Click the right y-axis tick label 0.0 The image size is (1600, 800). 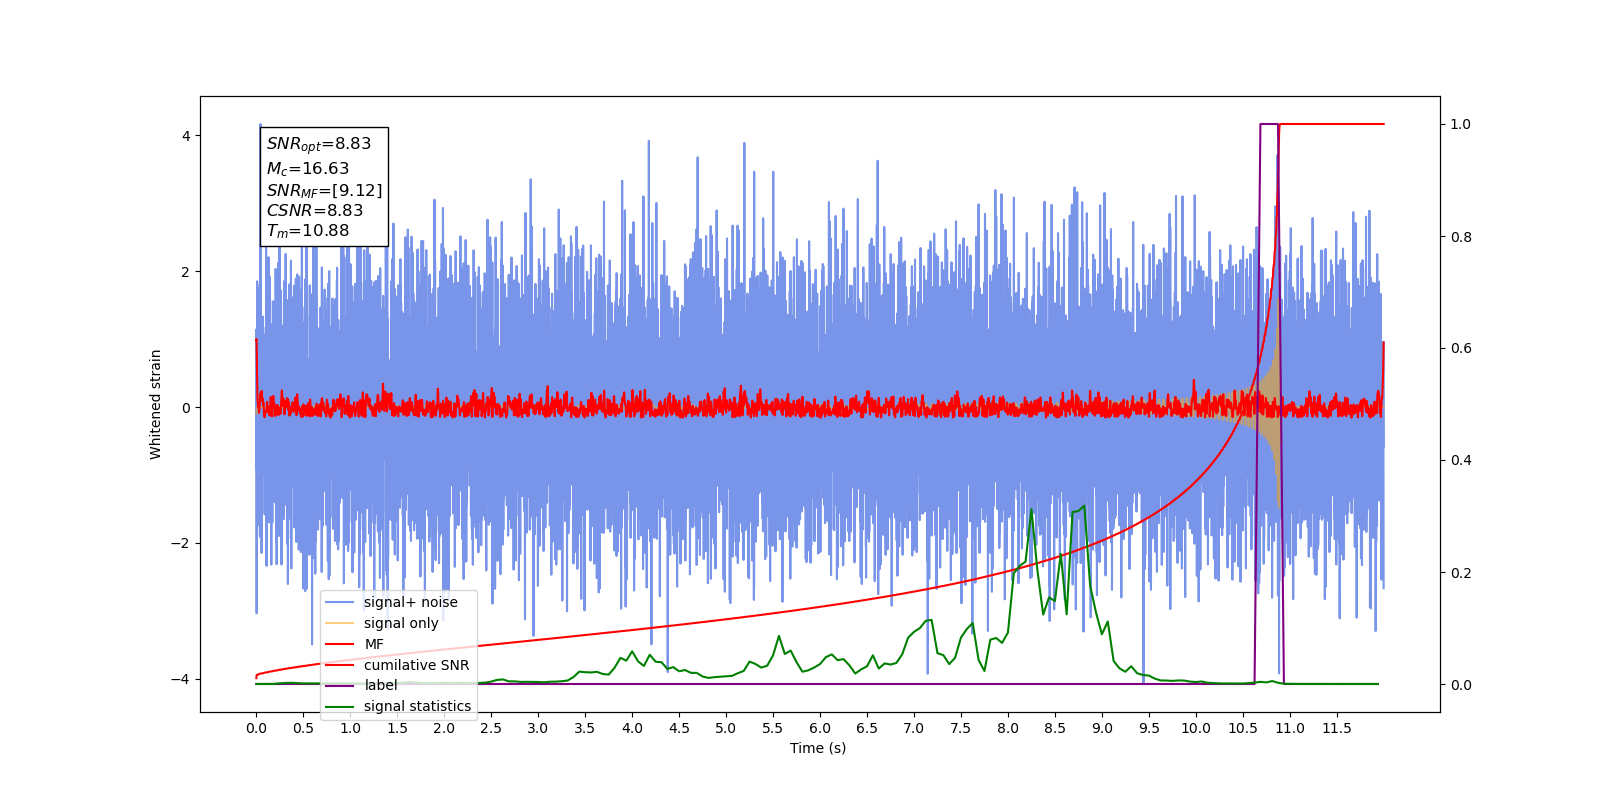(x=1461, y=685)
